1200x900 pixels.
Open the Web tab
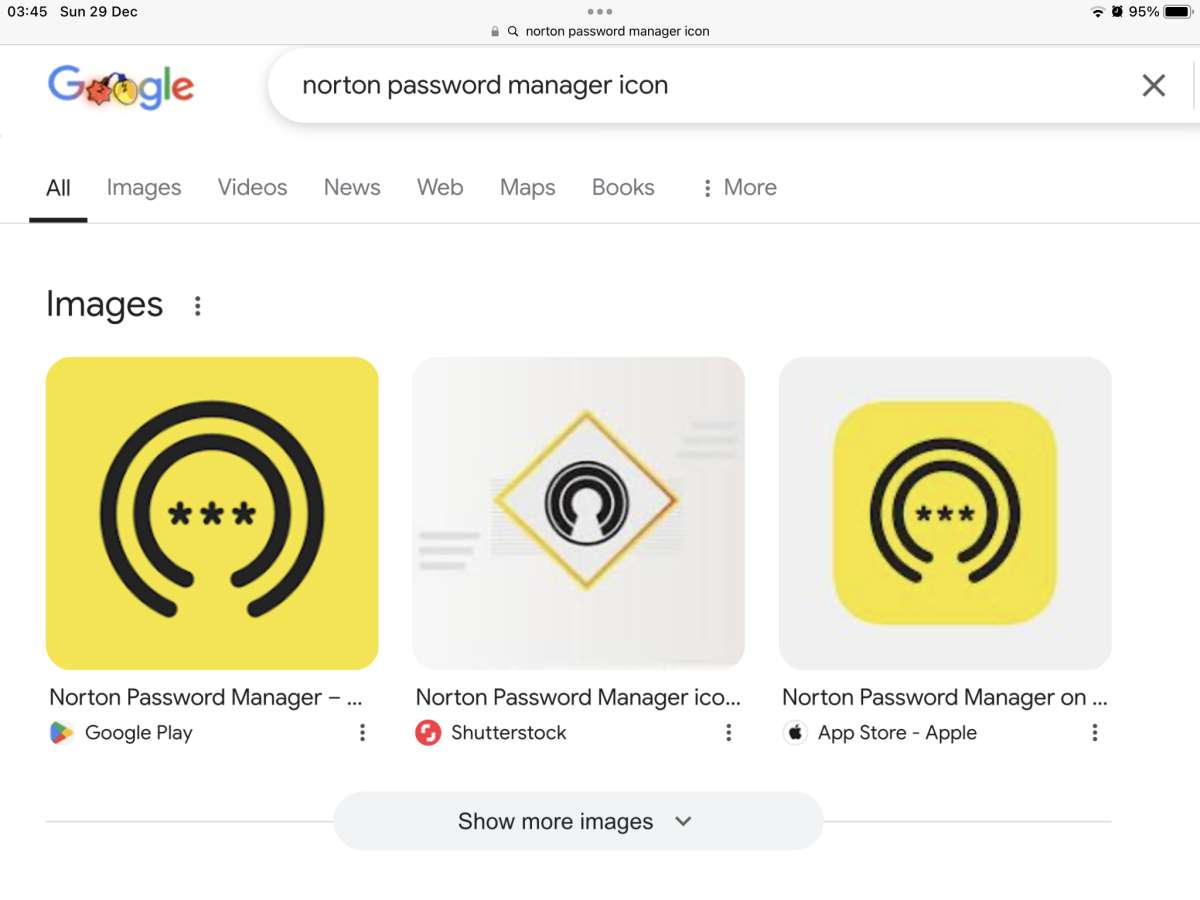[440, 187]
